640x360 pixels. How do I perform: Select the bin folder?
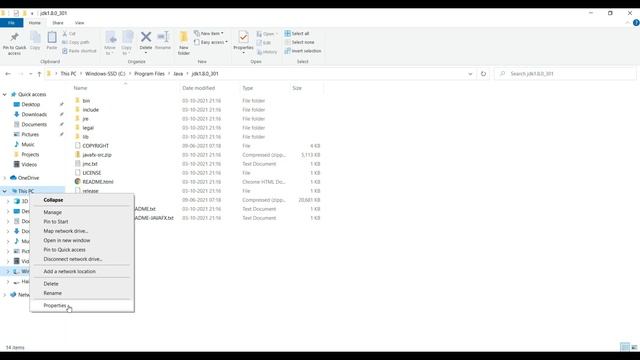click(x=86, y=101)
